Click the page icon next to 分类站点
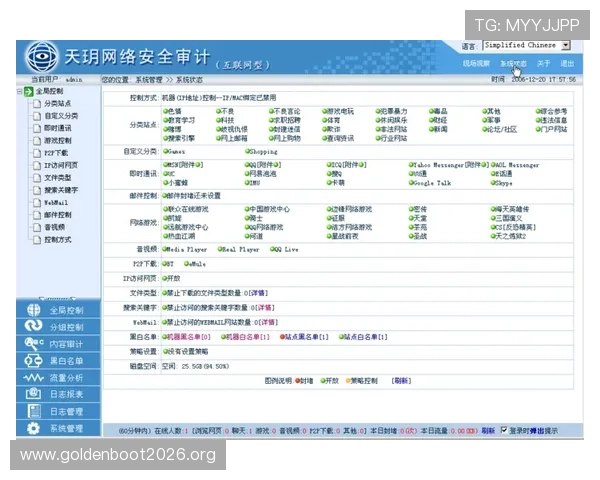The image size is (600, 480). point(37,104)
